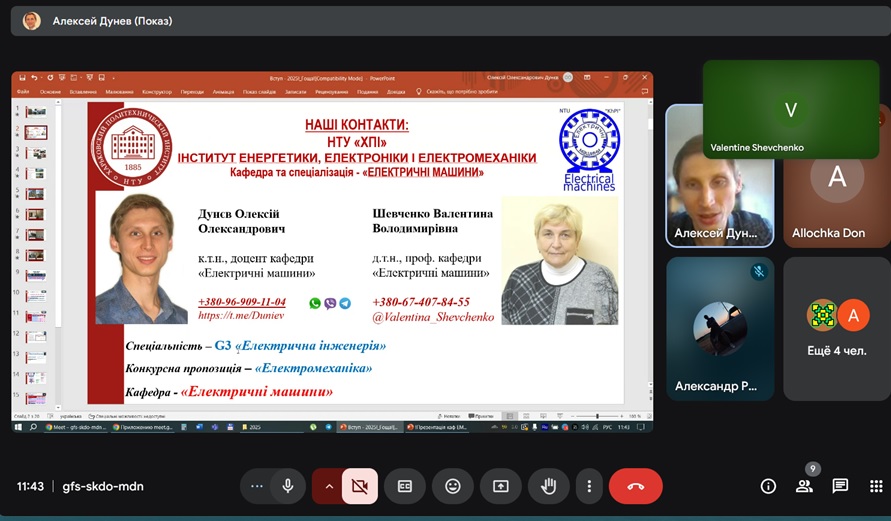Screen dimensions: 891x521
Task: Select the Александр Р... participant tile
Action: click(720, 328)
